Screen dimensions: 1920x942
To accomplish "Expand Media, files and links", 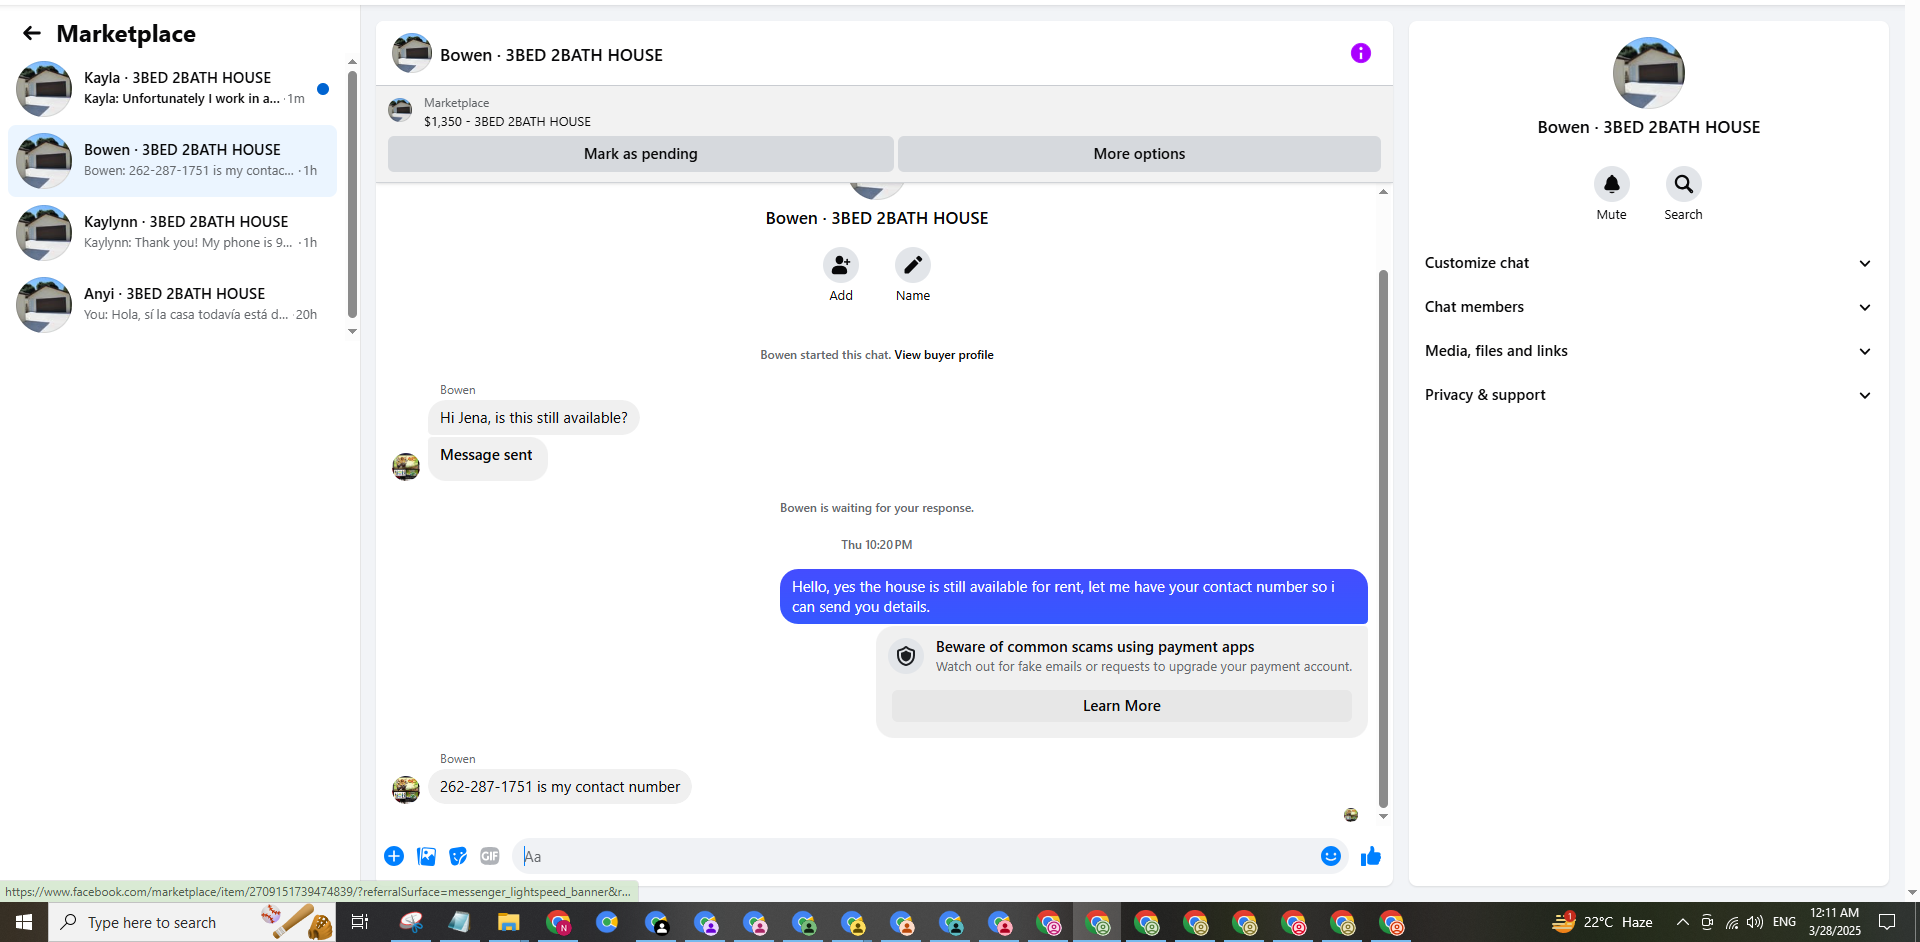I will coord(1648,351).
